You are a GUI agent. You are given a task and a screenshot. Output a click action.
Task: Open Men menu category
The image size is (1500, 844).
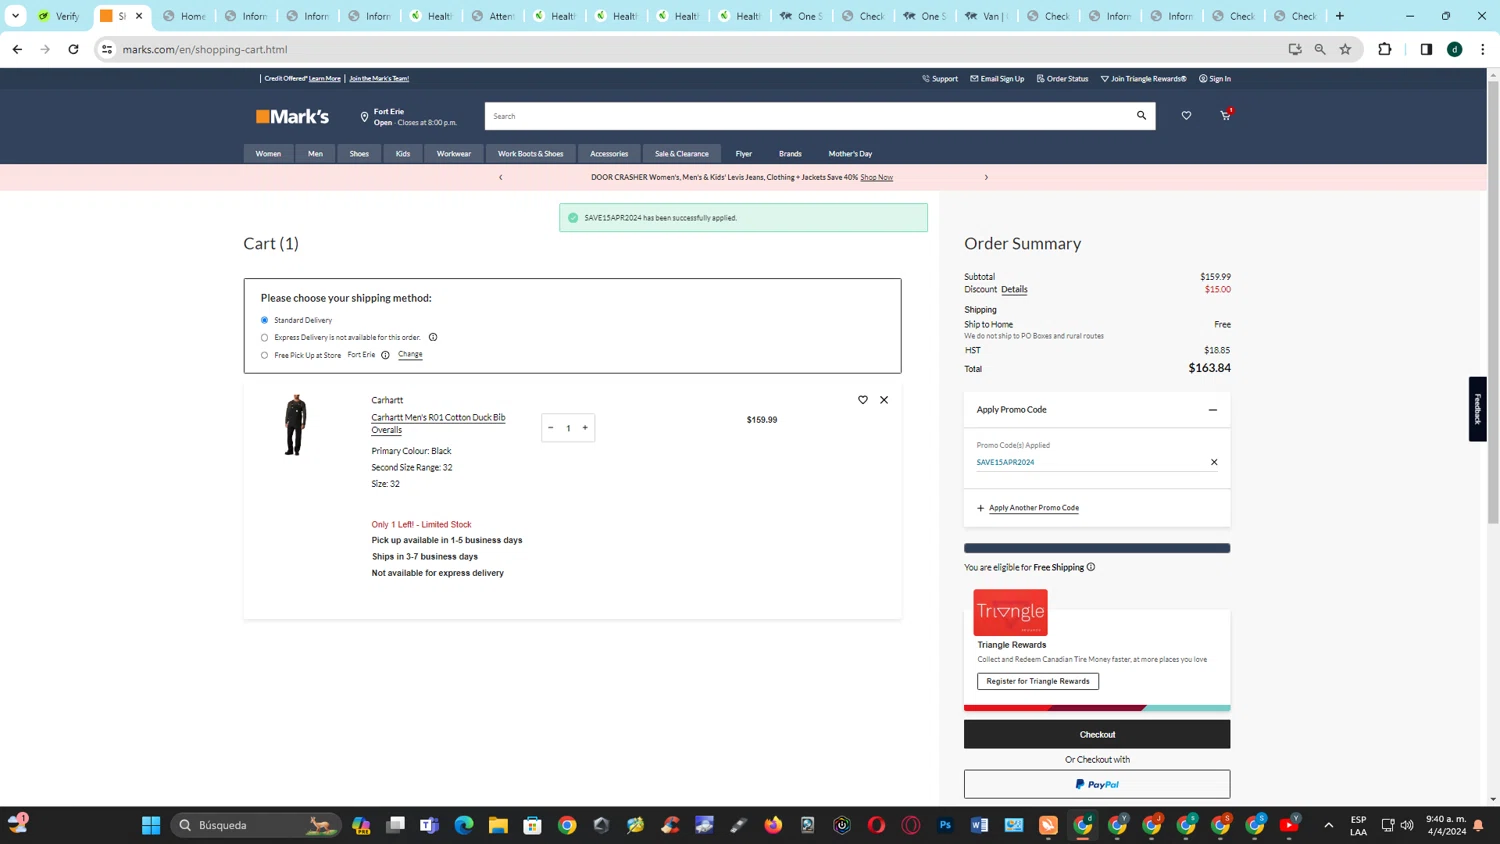coord(315,154)
